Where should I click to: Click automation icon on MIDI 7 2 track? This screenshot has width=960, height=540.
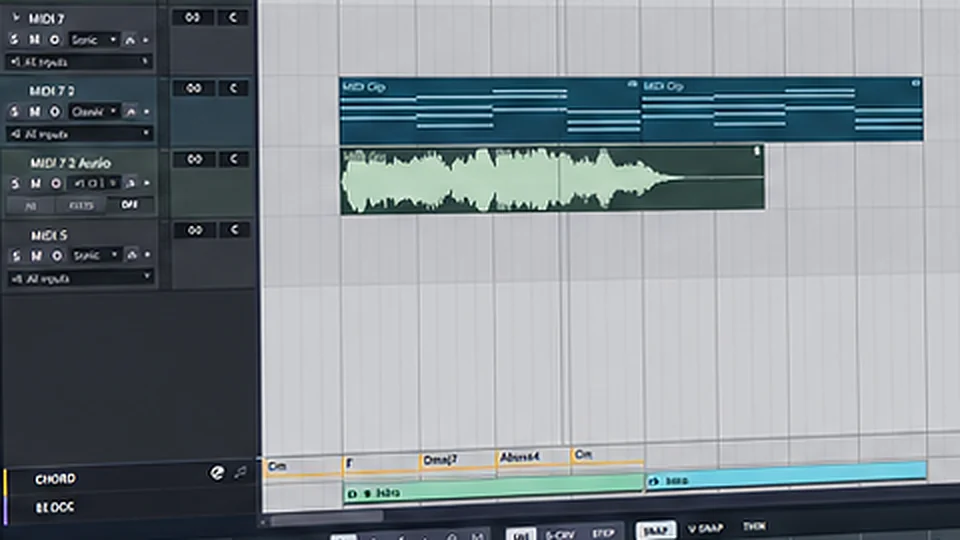pos(130,112)
